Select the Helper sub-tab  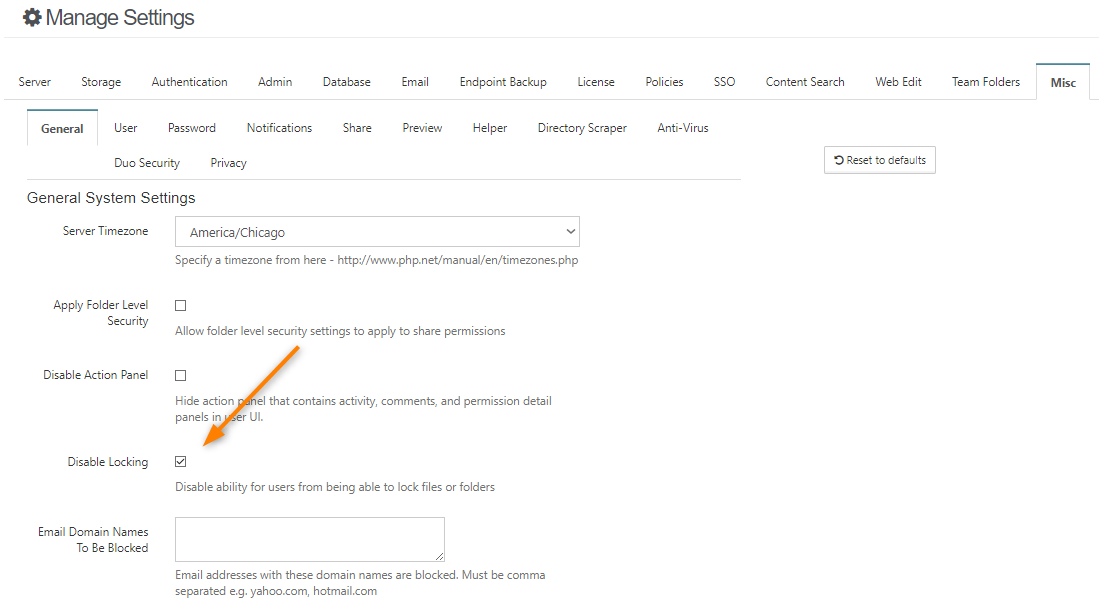click(x=489, y=128)
